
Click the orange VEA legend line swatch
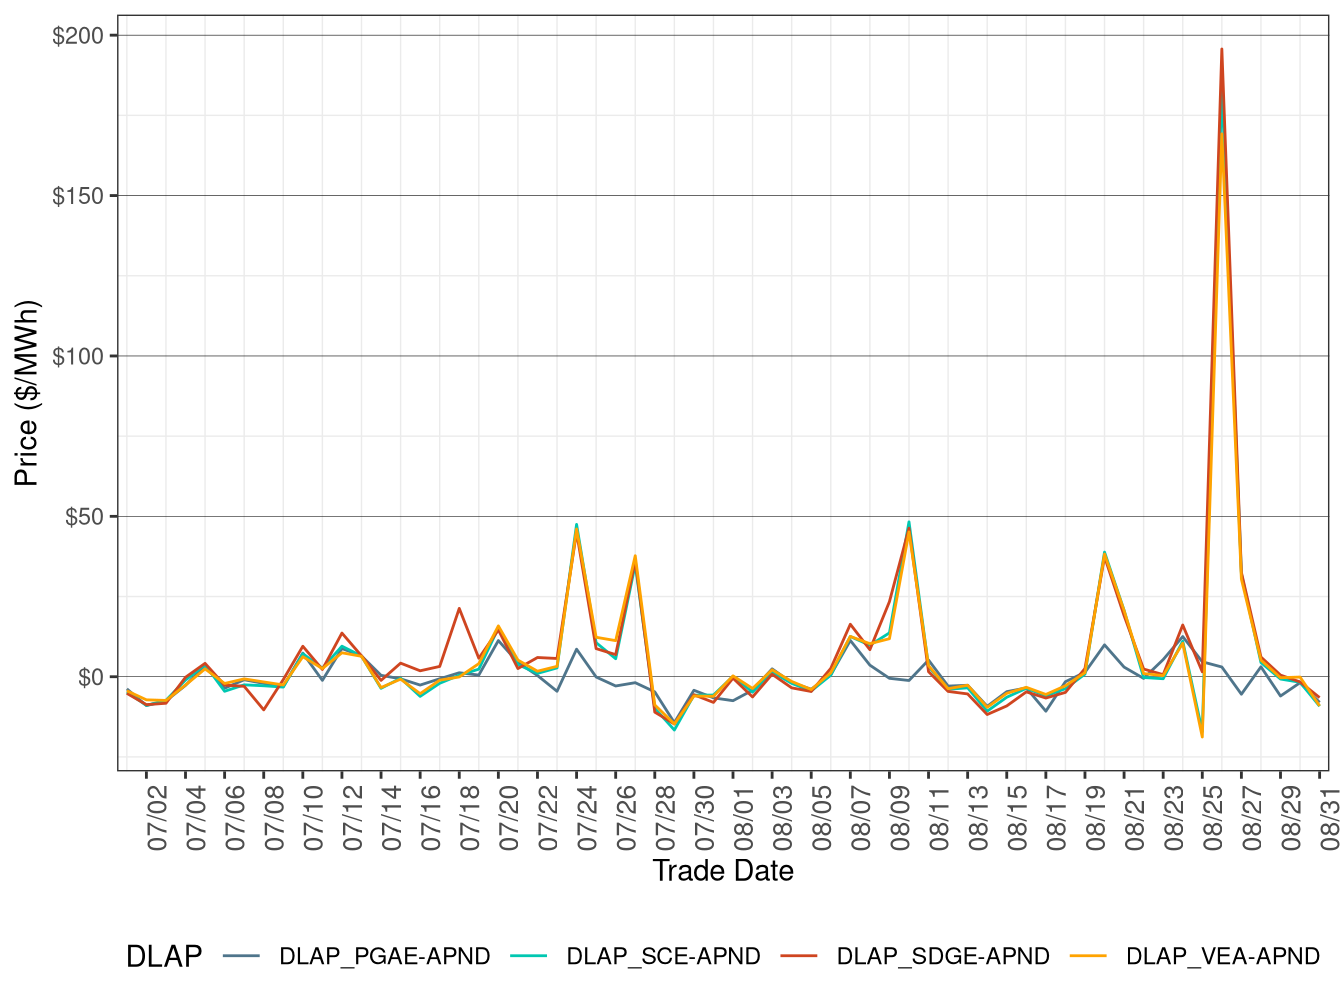1088,956
